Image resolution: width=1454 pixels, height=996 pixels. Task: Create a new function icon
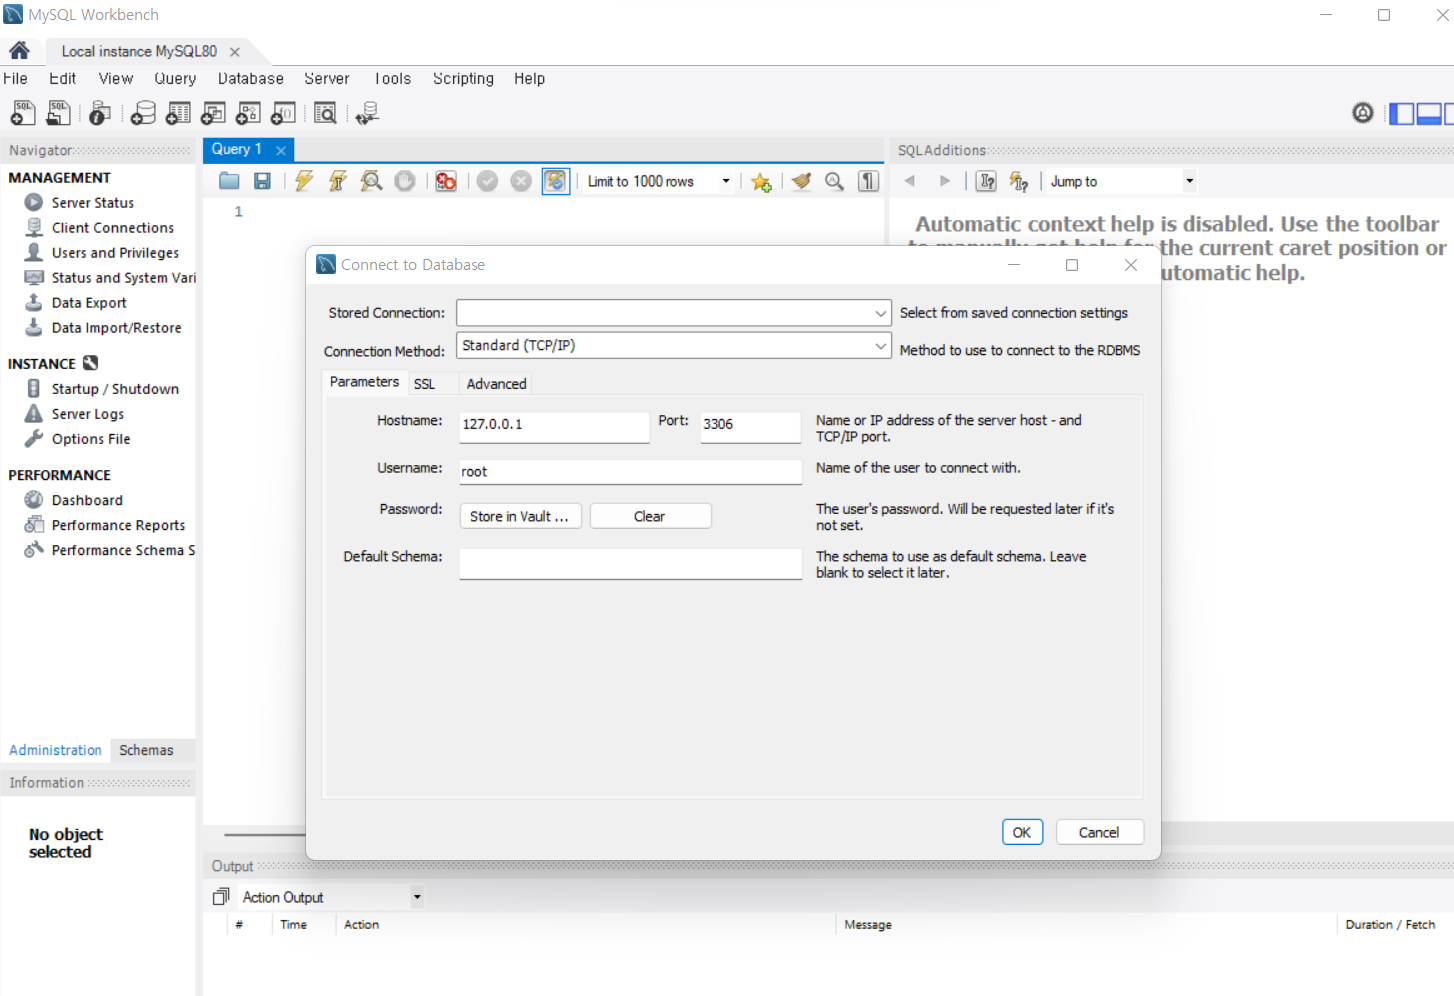click(x=283, y=113)
